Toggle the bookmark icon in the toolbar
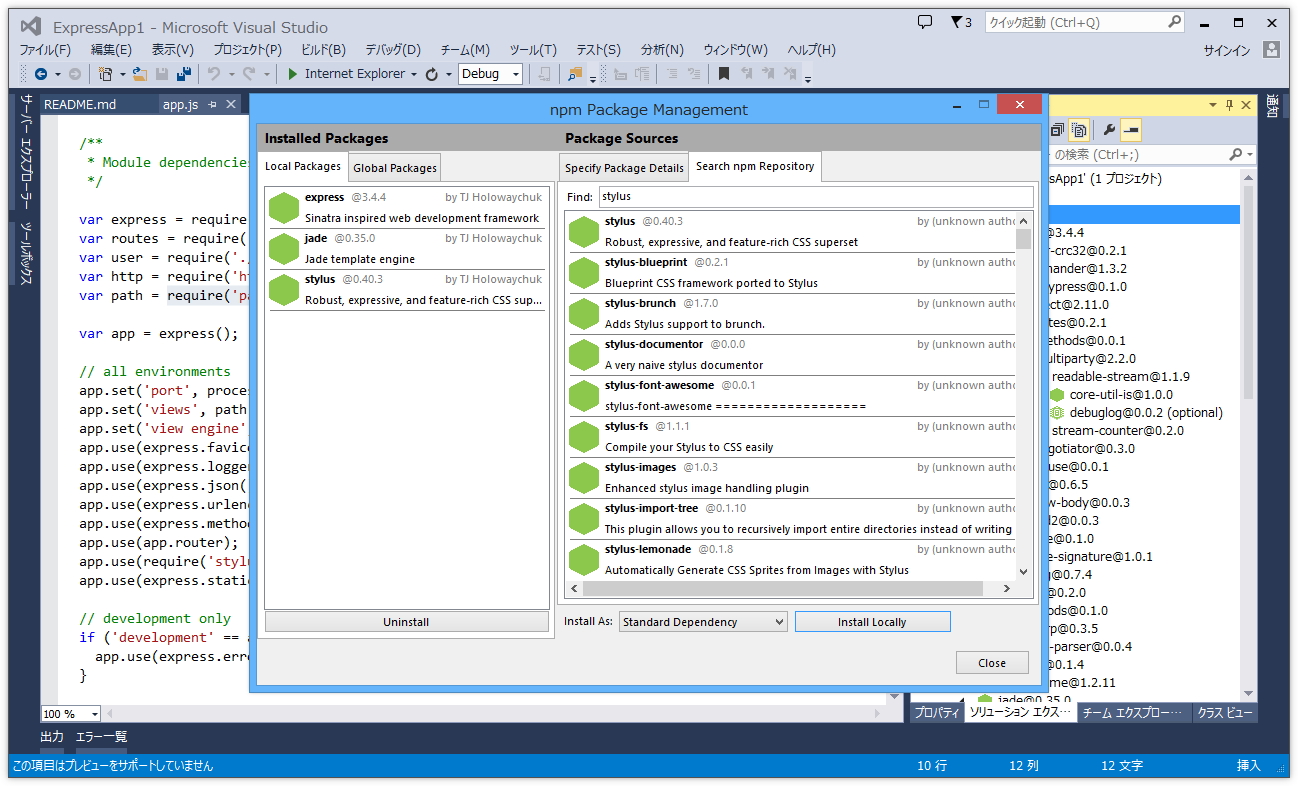1298x786 pixels. click(x=724, y=74)
